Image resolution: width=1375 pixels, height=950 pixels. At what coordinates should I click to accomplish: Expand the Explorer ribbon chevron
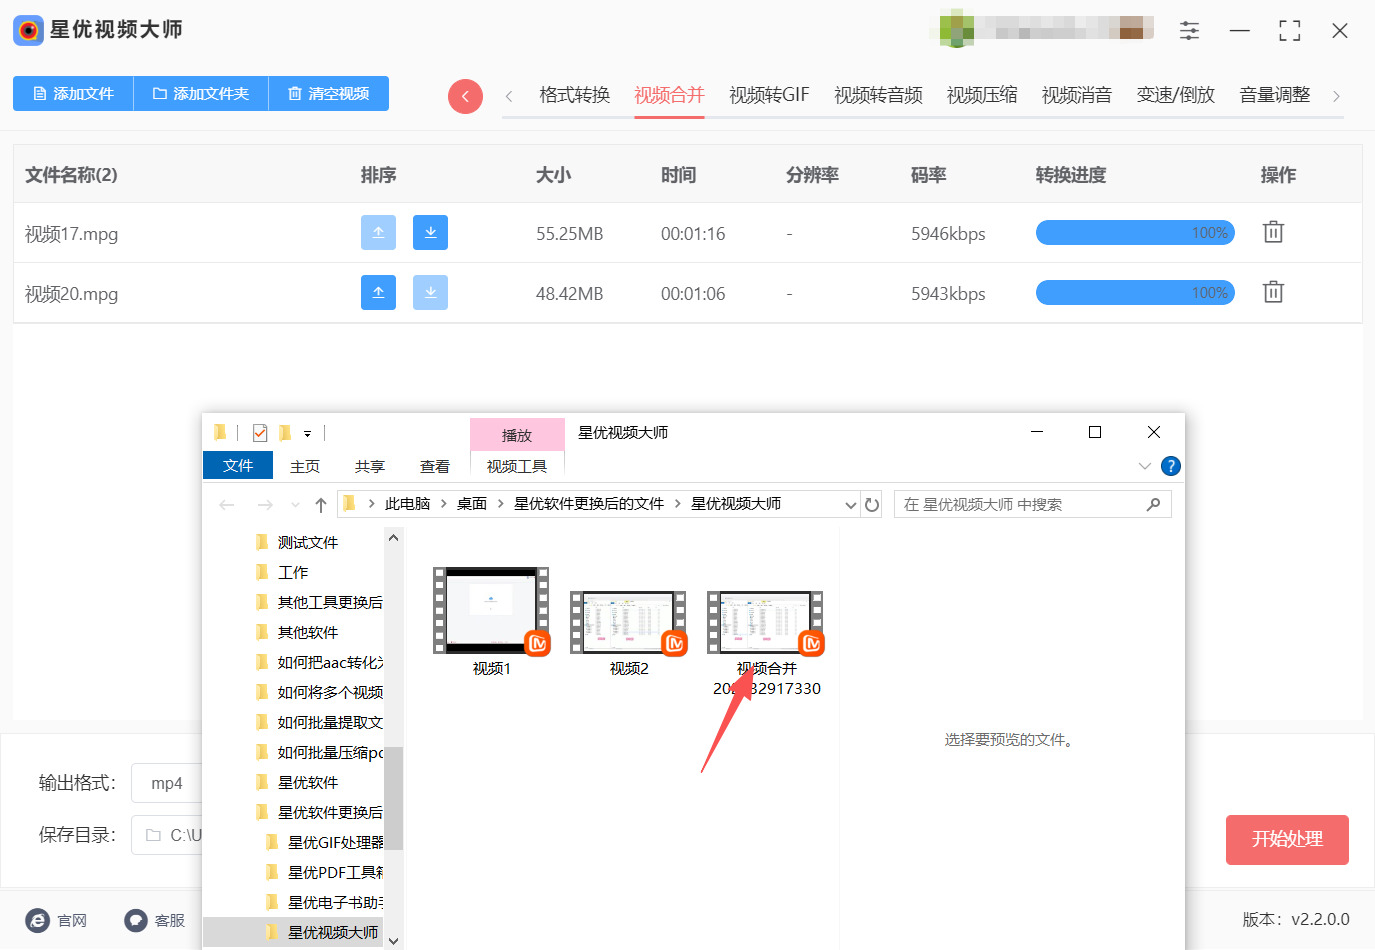point(1144,466)
